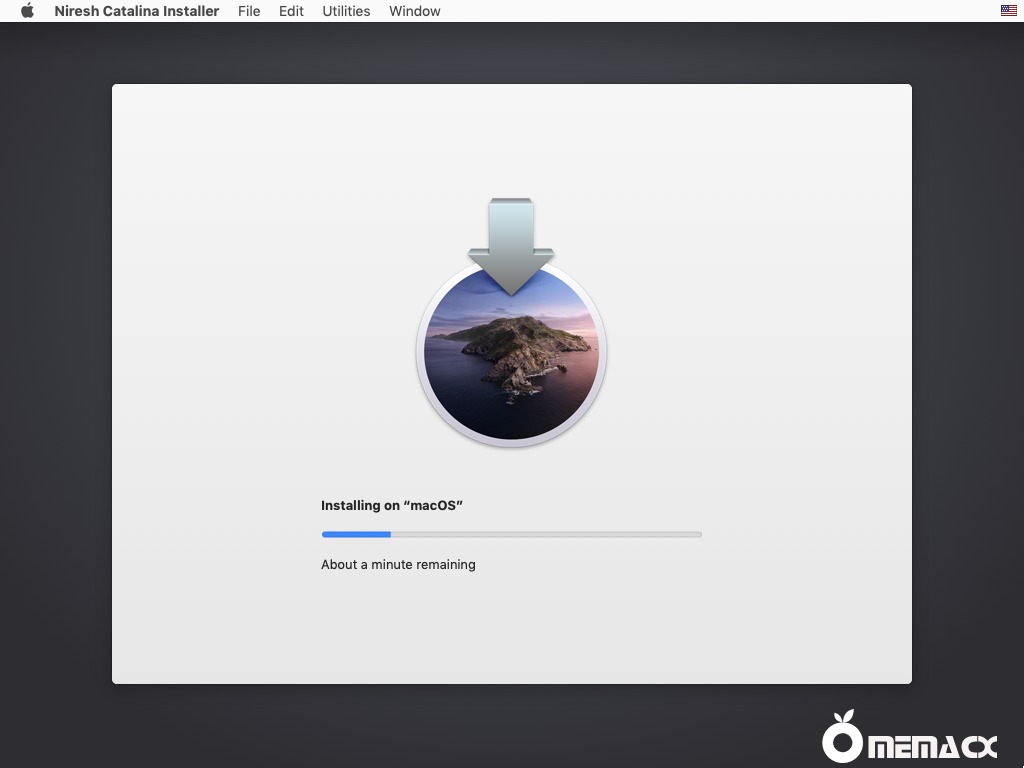Click the blue filled part of progress bar
The width and height of the screenshot is (1024, 768).
tap(355, 535)
